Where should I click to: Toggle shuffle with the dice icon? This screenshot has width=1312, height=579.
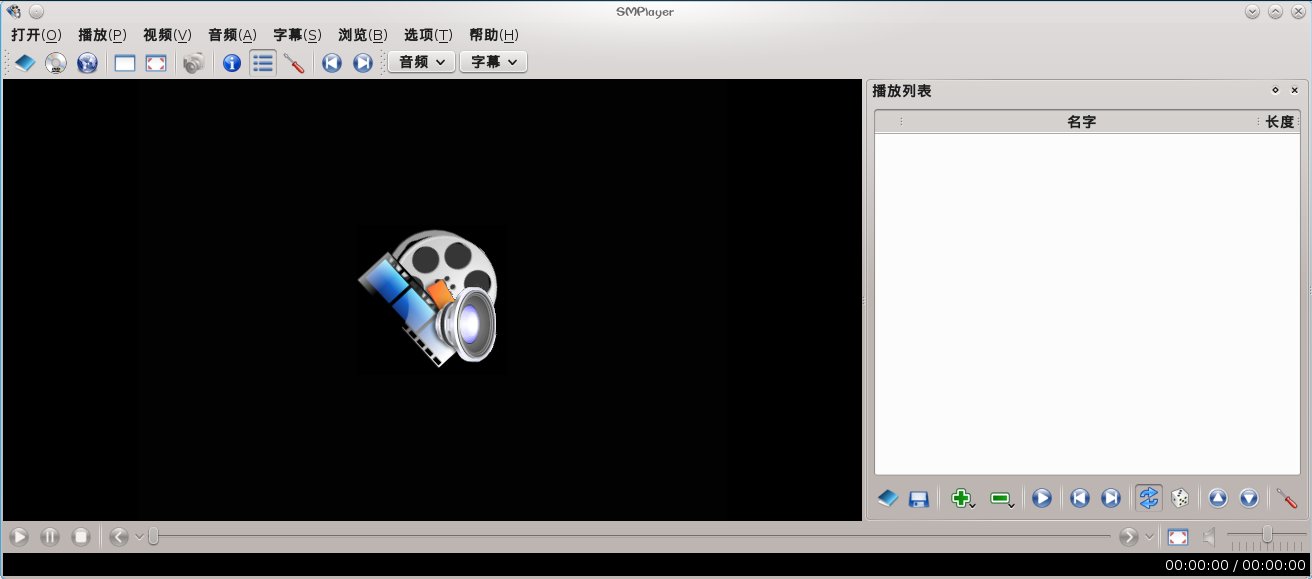coord(1180,498)
